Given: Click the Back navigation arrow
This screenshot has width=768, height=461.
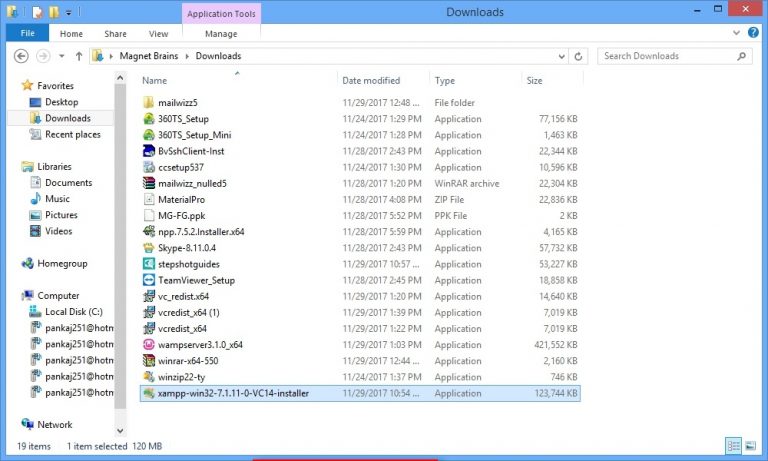Looking at the screenshot, I should pyautogui.click(x=21, y=56).
